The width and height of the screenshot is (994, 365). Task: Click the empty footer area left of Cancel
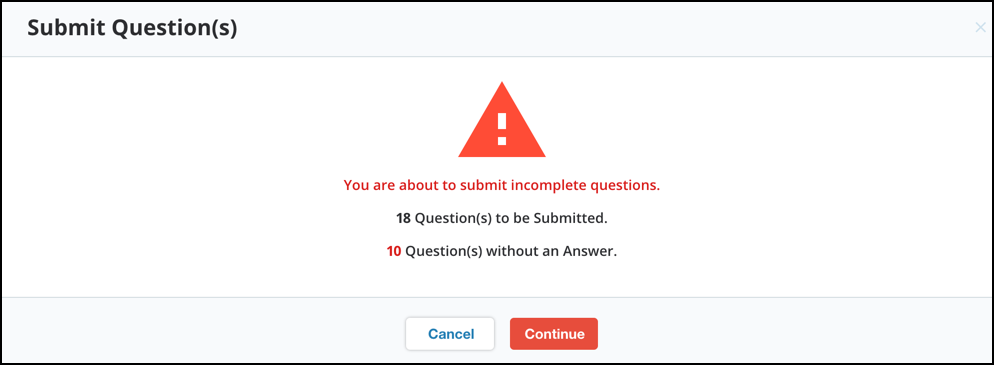203,334
